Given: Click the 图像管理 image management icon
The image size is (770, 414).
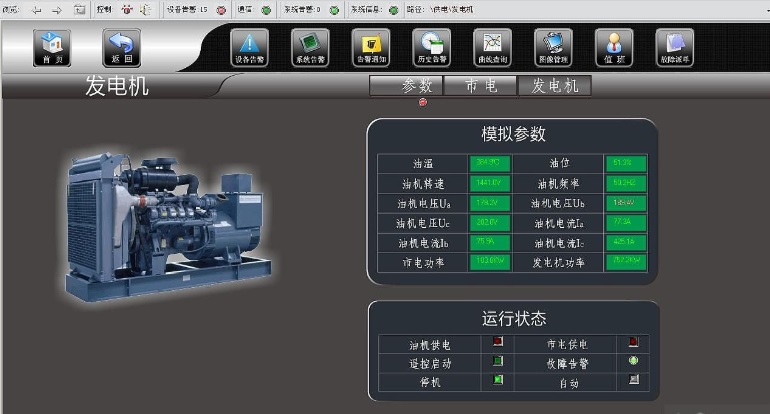Looking at the screenshot, I should pos(553,45).
